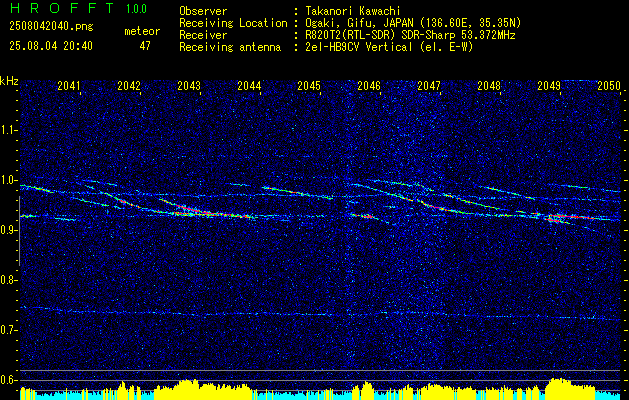Click the 2049 time marker
Screen dimensions: 629x400
coord(549,86)
